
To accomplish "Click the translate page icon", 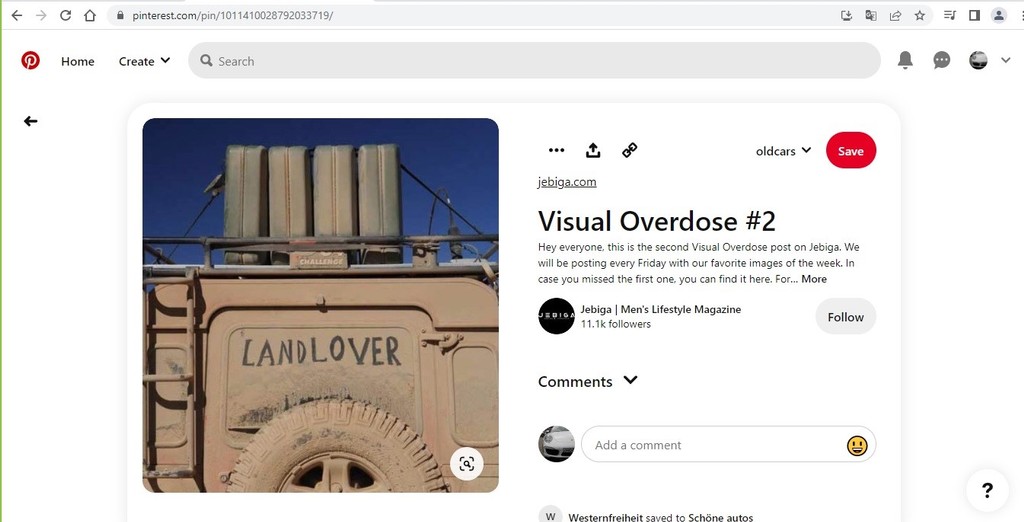I will (871, 15).
